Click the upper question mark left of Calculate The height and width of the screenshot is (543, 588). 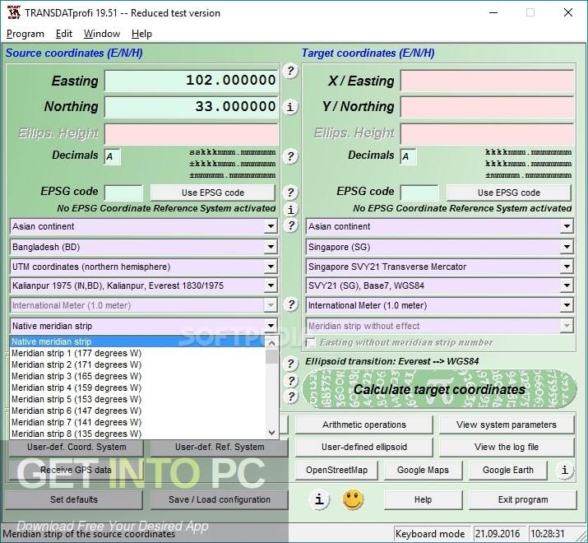(x=290, y=381)
